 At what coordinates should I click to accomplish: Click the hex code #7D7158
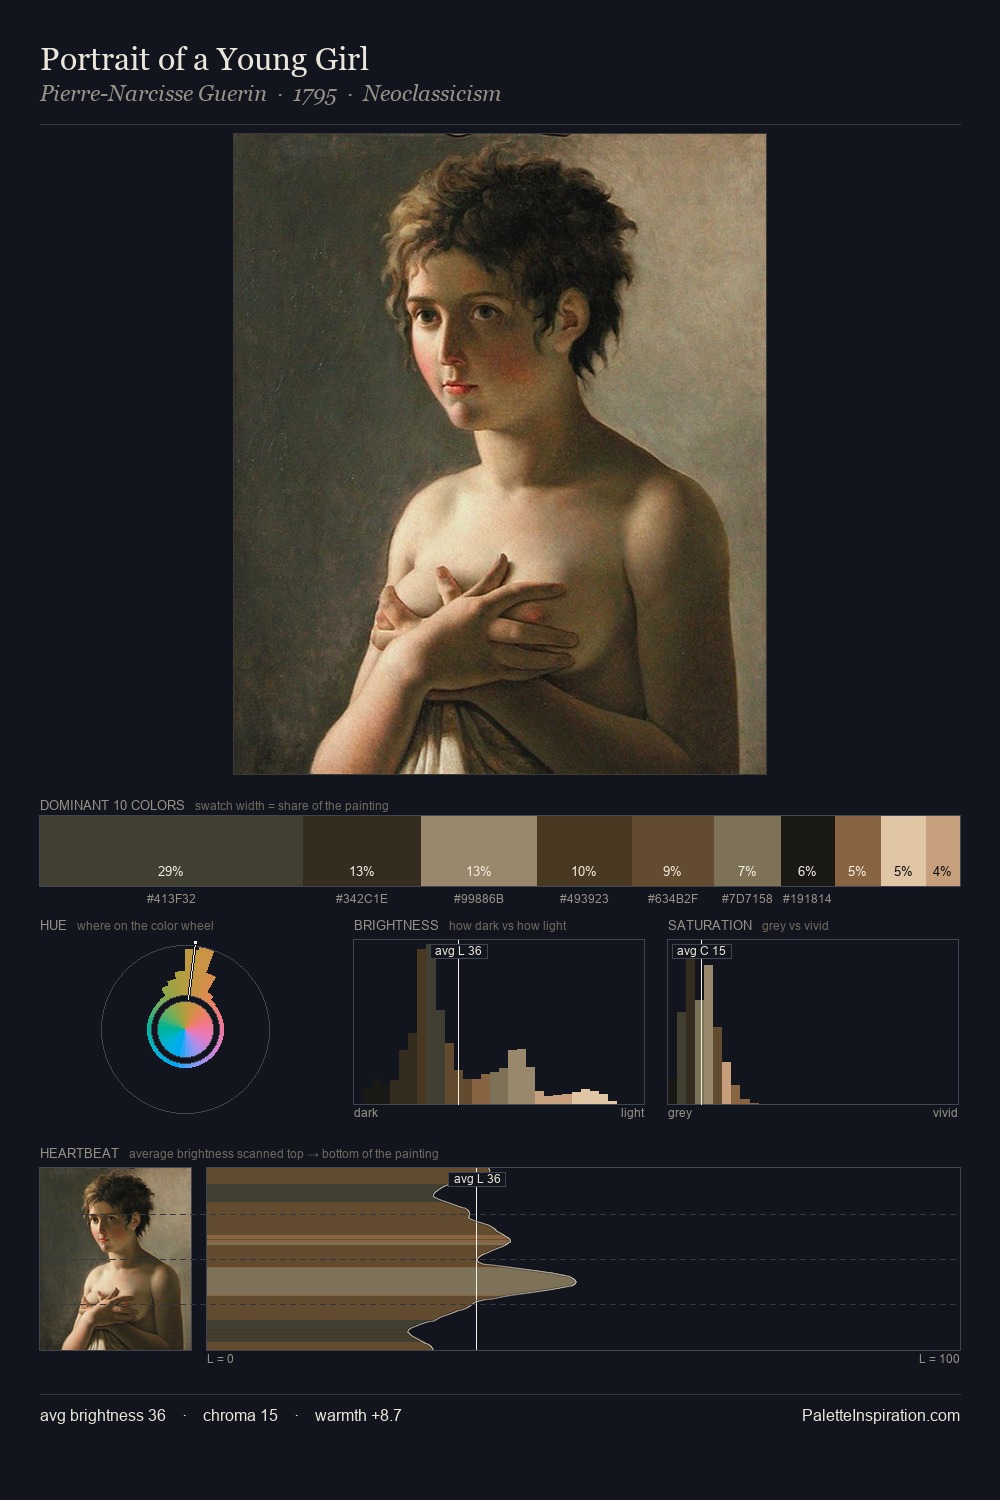point(747,899)
